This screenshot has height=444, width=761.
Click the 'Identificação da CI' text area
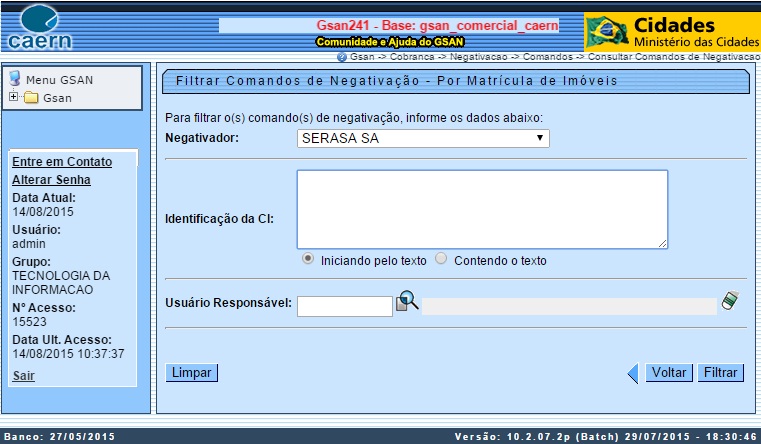click(x=482, y=209)
